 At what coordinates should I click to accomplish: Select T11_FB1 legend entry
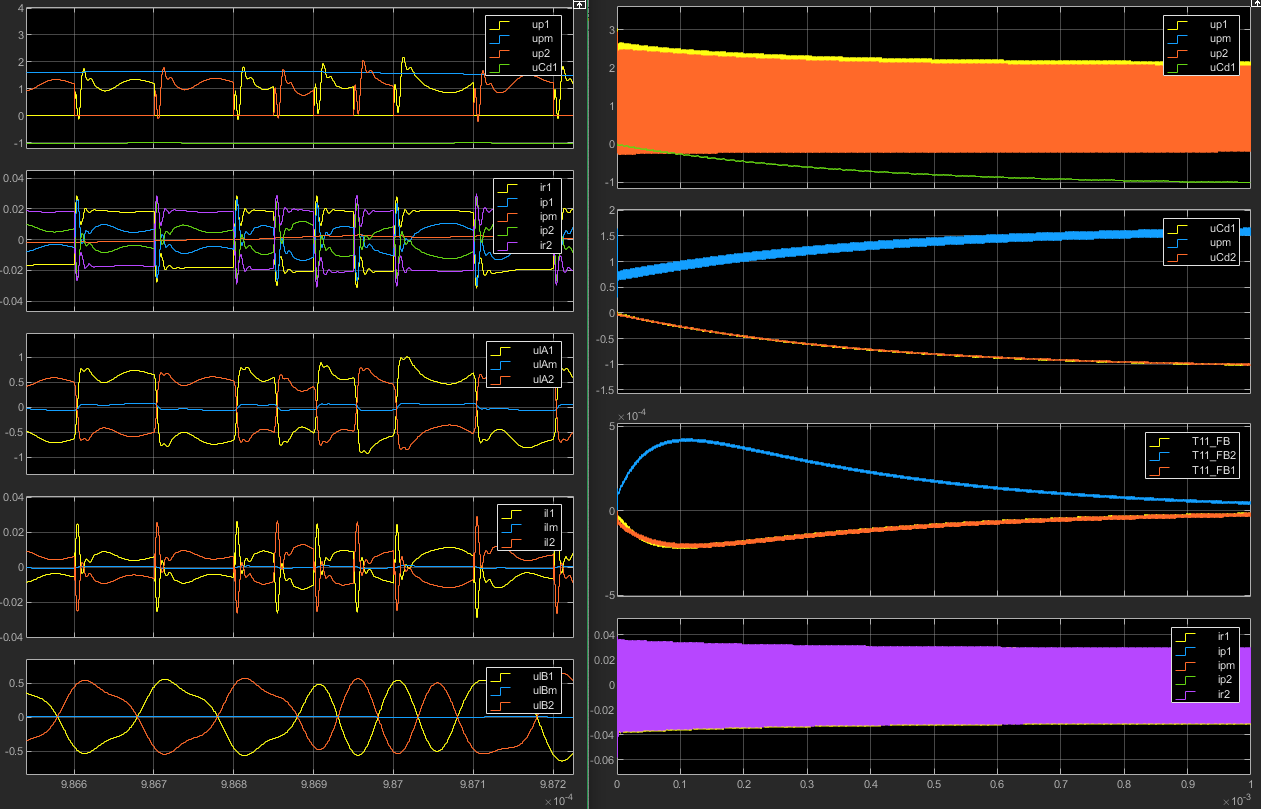1212,470
